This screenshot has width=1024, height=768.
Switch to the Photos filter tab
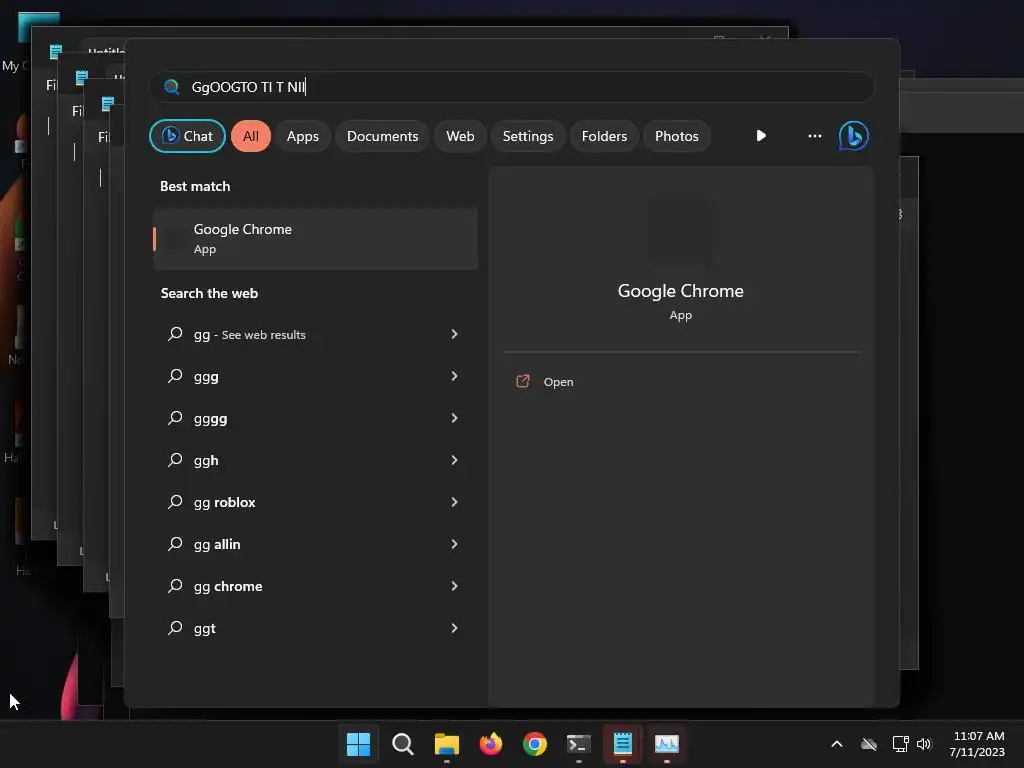point(677,136)
